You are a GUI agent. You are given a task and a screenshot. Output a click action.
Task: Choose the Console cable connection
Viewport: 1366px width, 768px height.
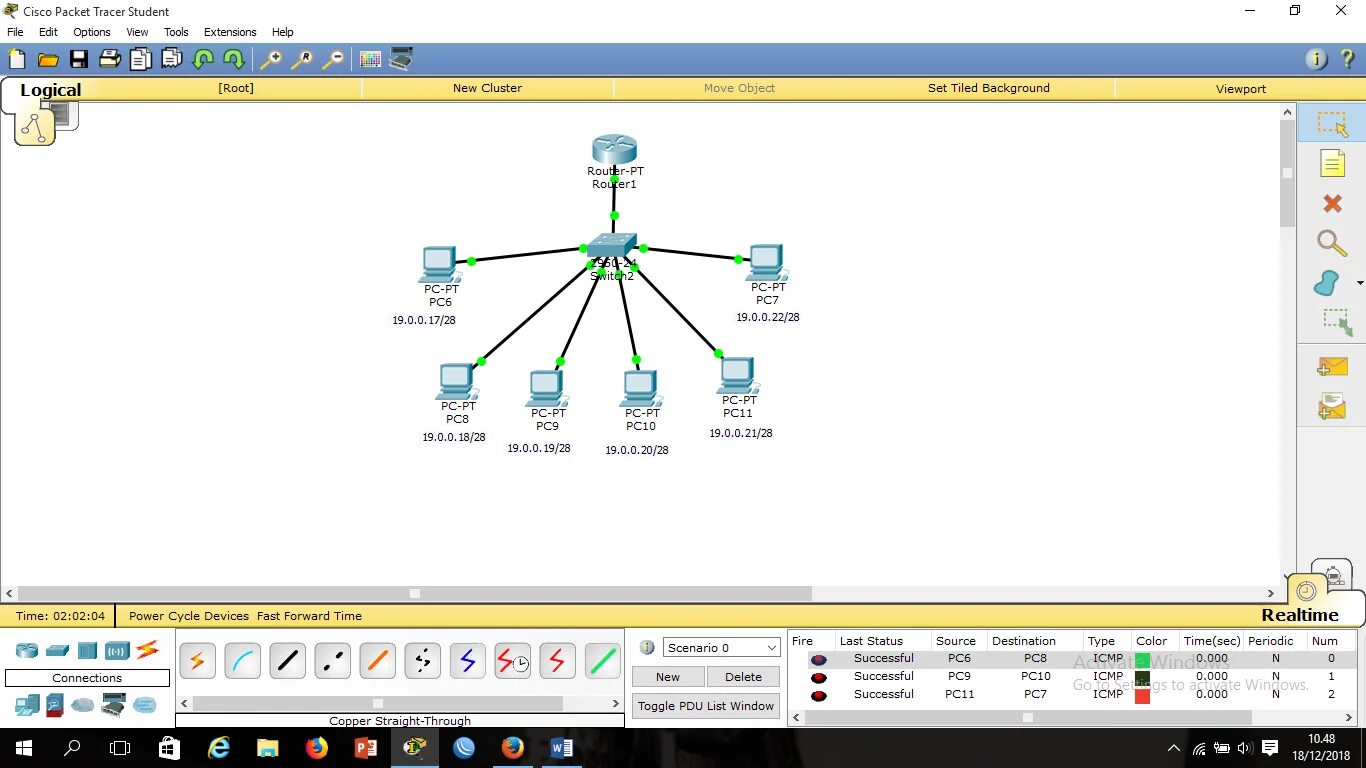[x=242, y=661]
